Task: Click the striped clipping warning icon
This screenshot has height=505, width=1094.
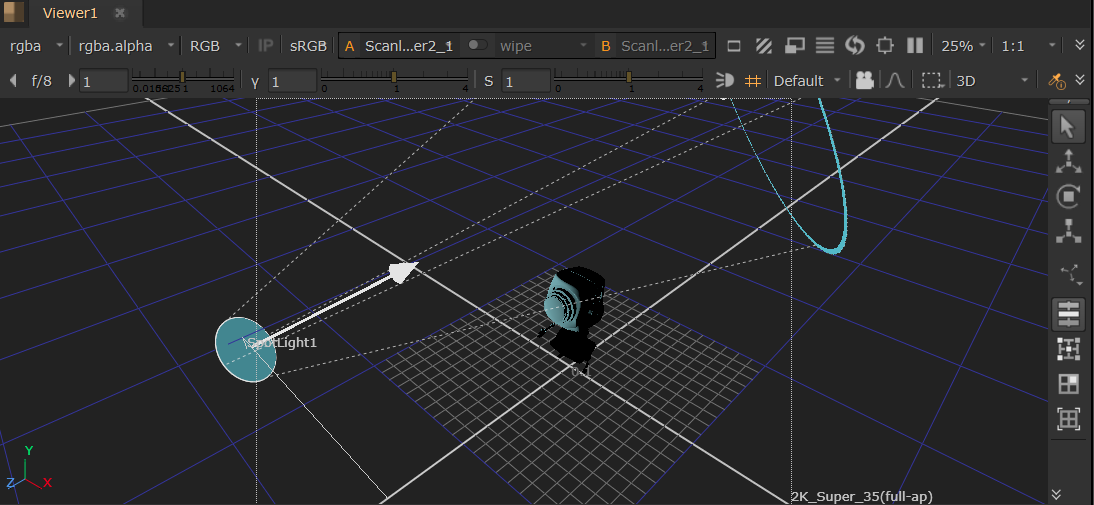Action: tap(764, 45)
